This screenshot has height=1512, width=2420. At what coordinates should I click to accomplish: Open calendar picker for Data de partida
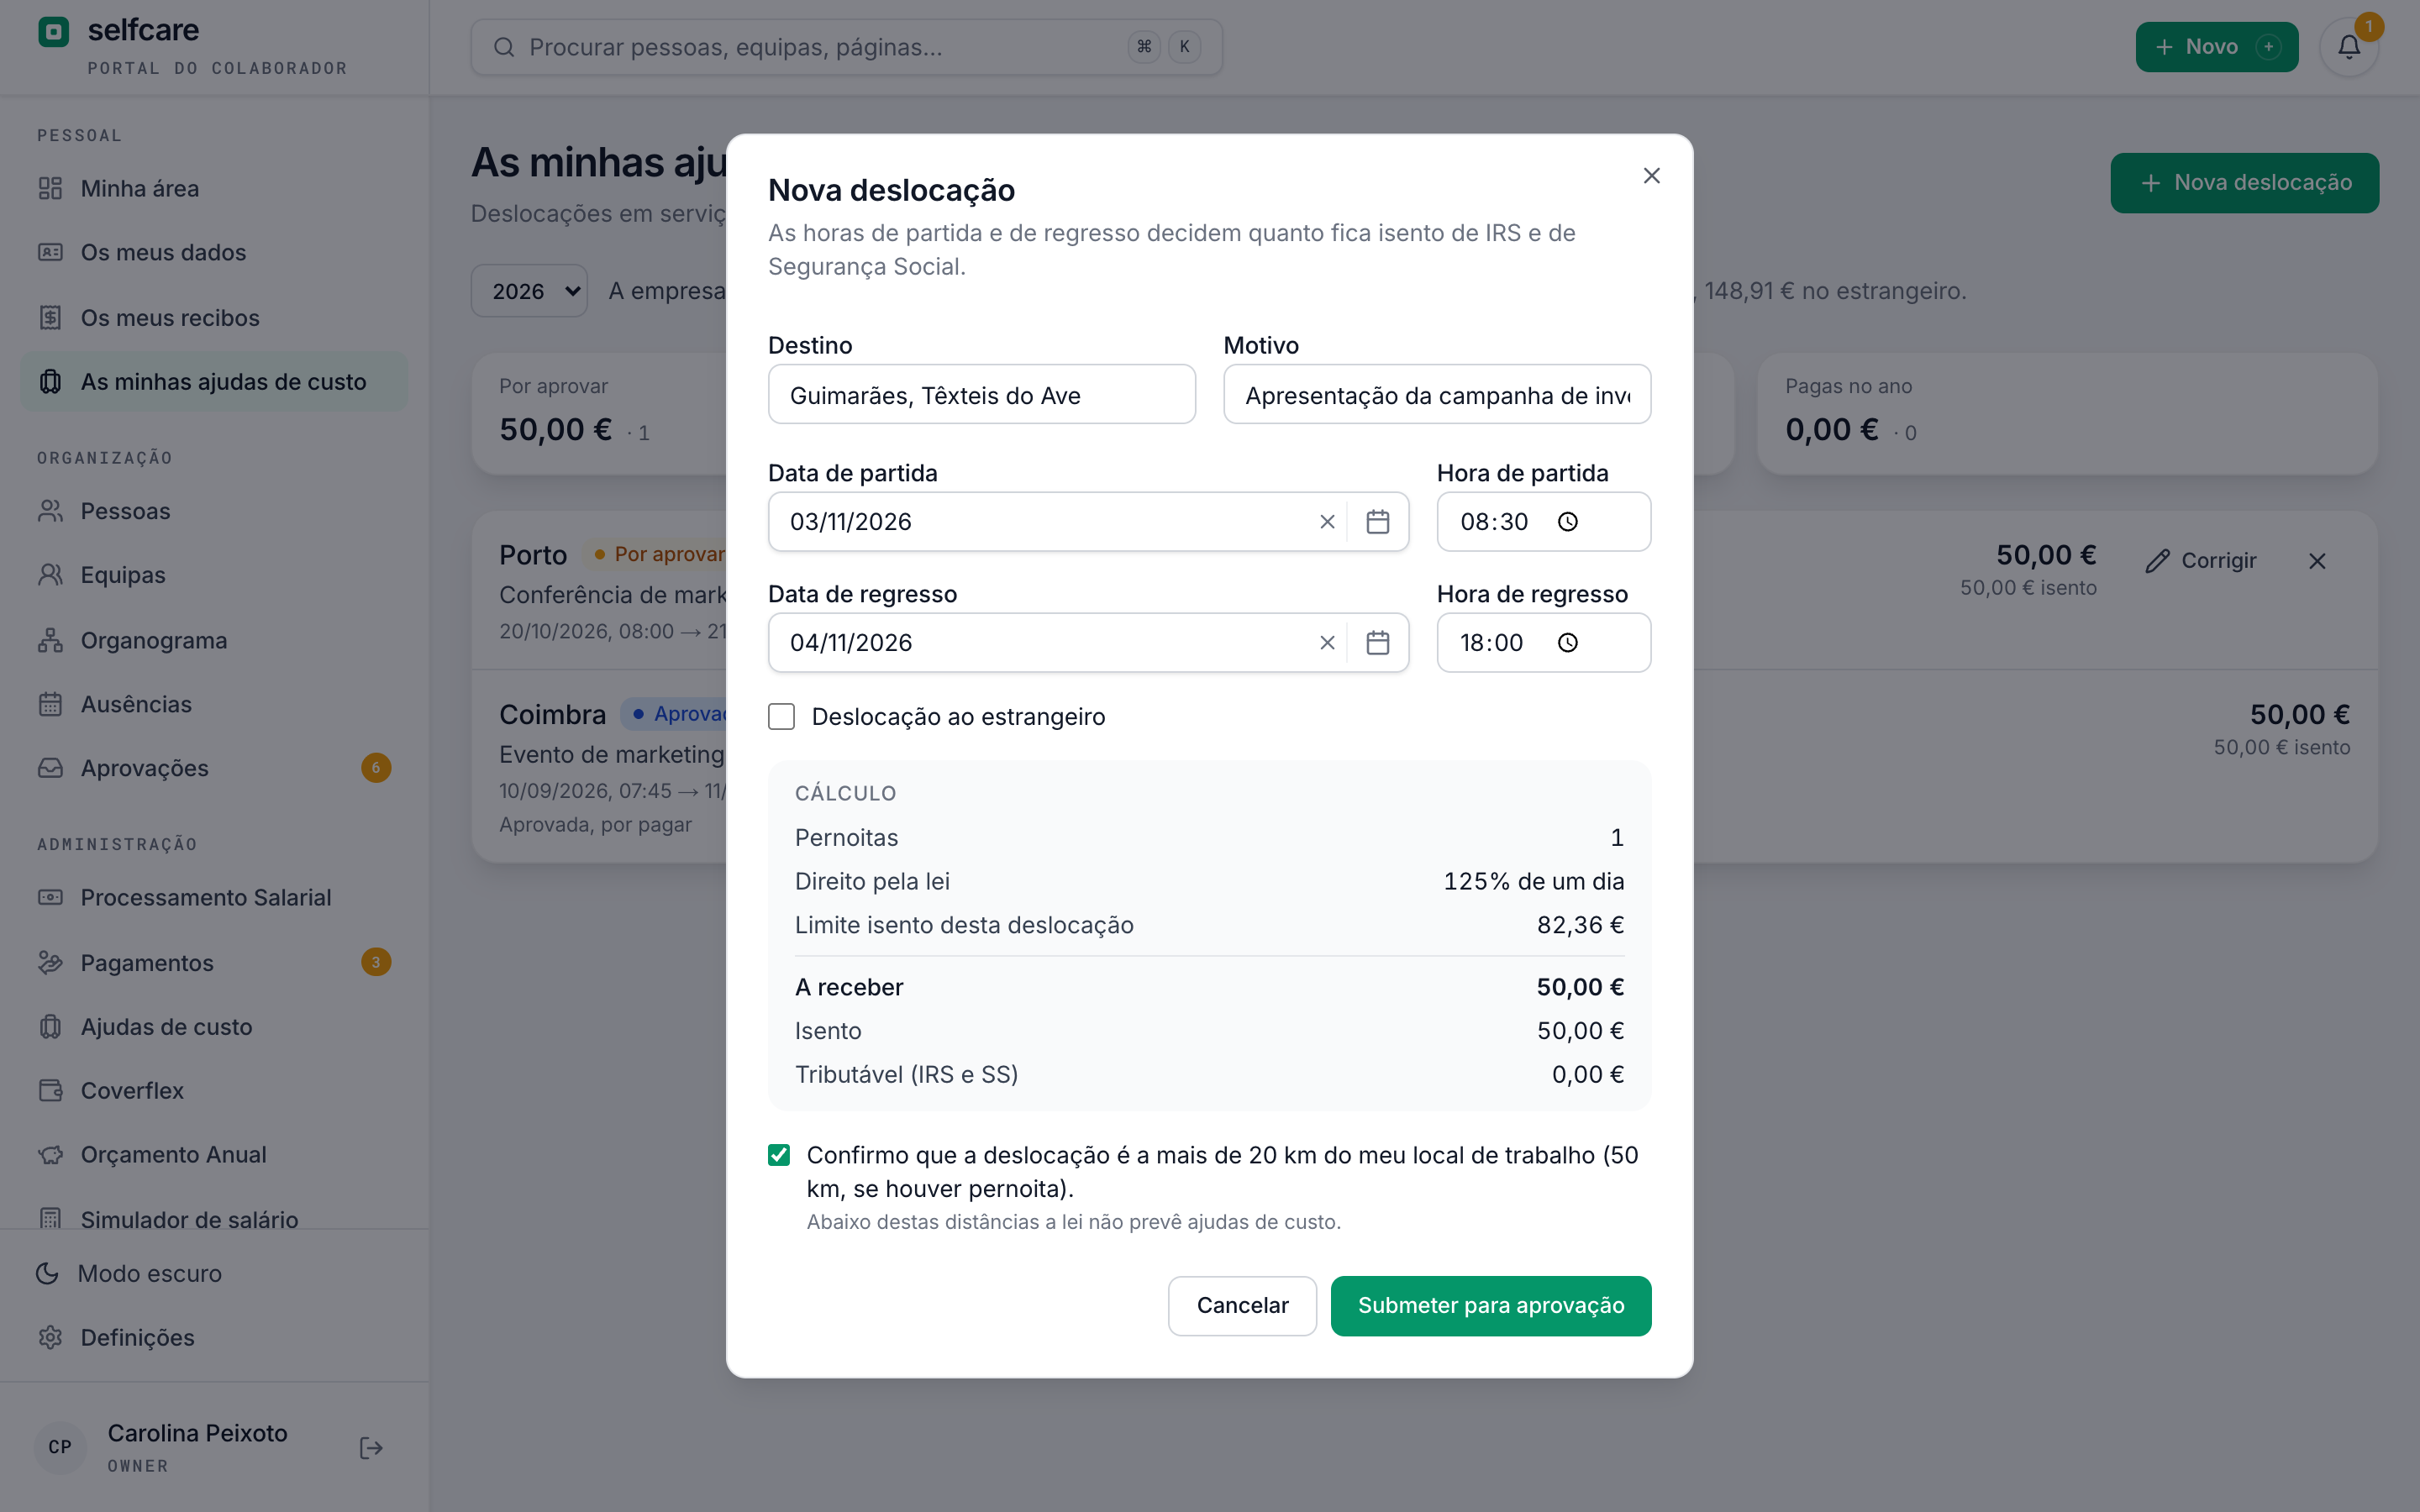pos(1378,522)
